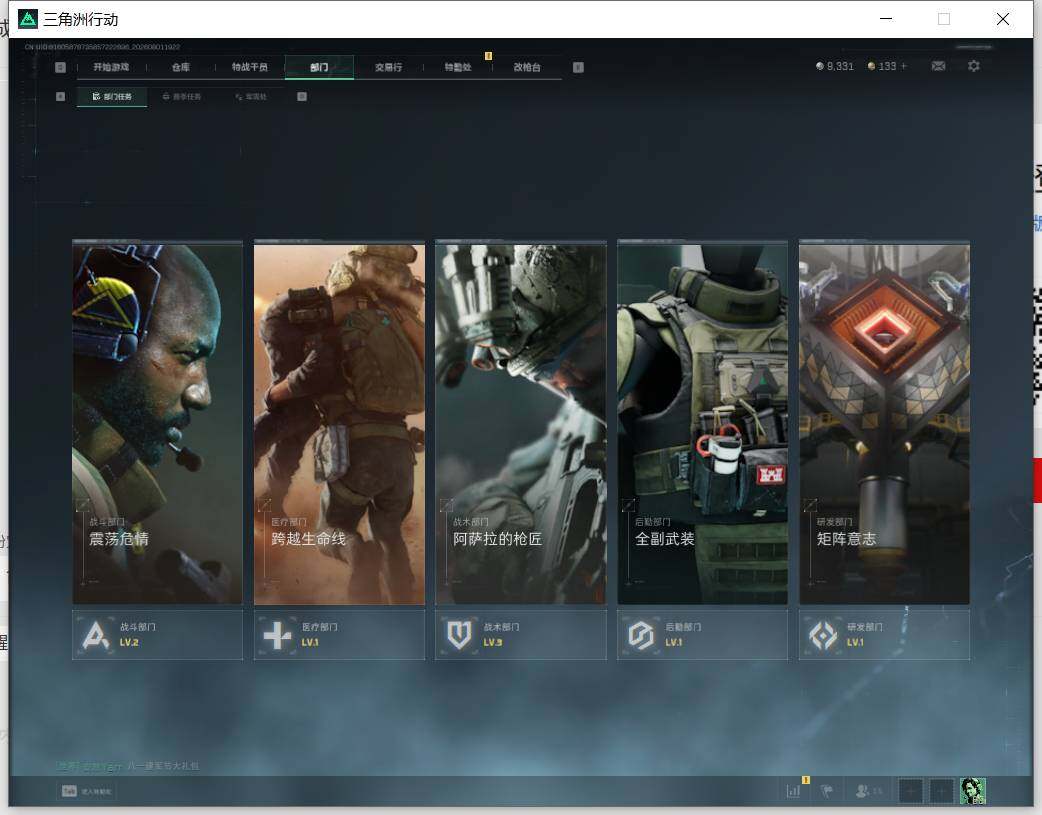The height and width of the screenshot is (815, 1042).
Task: Click the 医疗部门 LV.1 department button
Action: coord(339,635)
